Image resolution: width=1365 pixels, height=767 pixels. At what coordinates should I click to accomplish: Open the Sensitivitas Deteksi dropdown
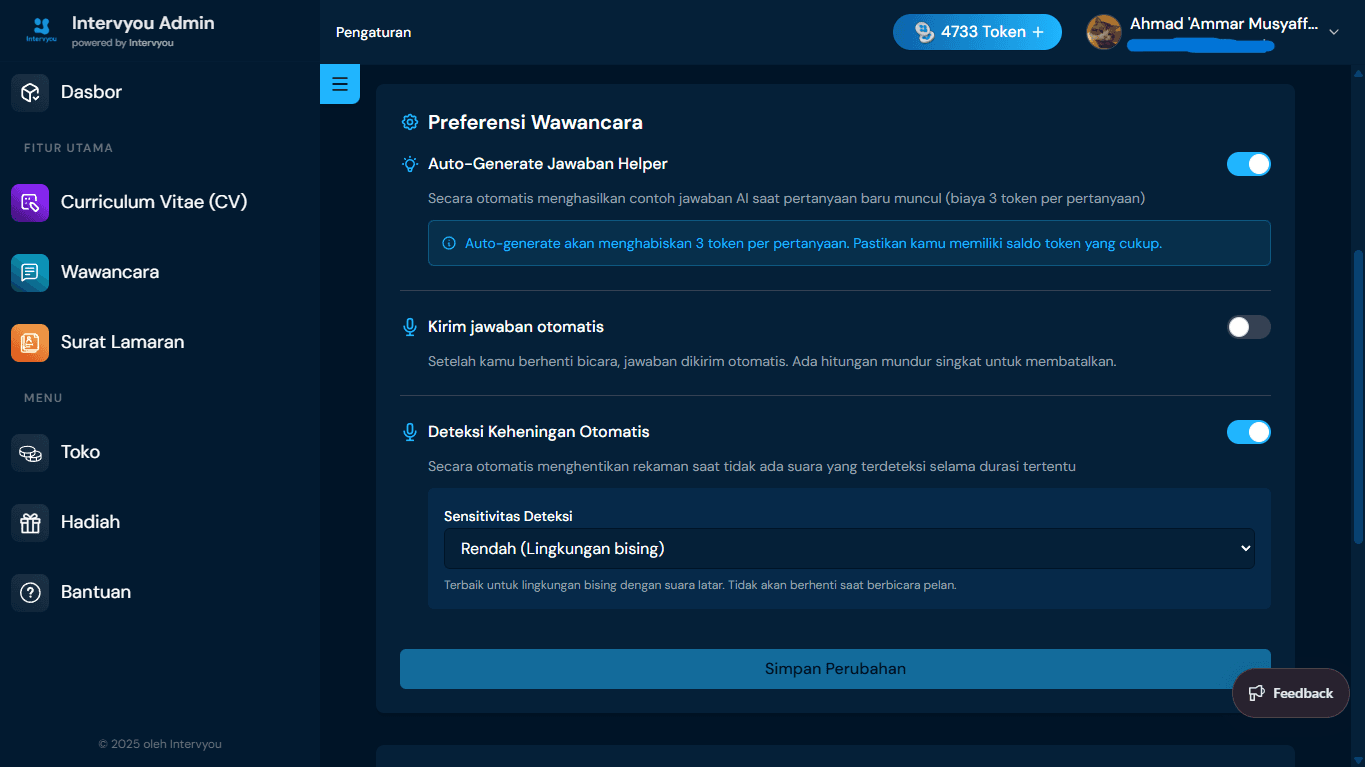tap(849, 548)
